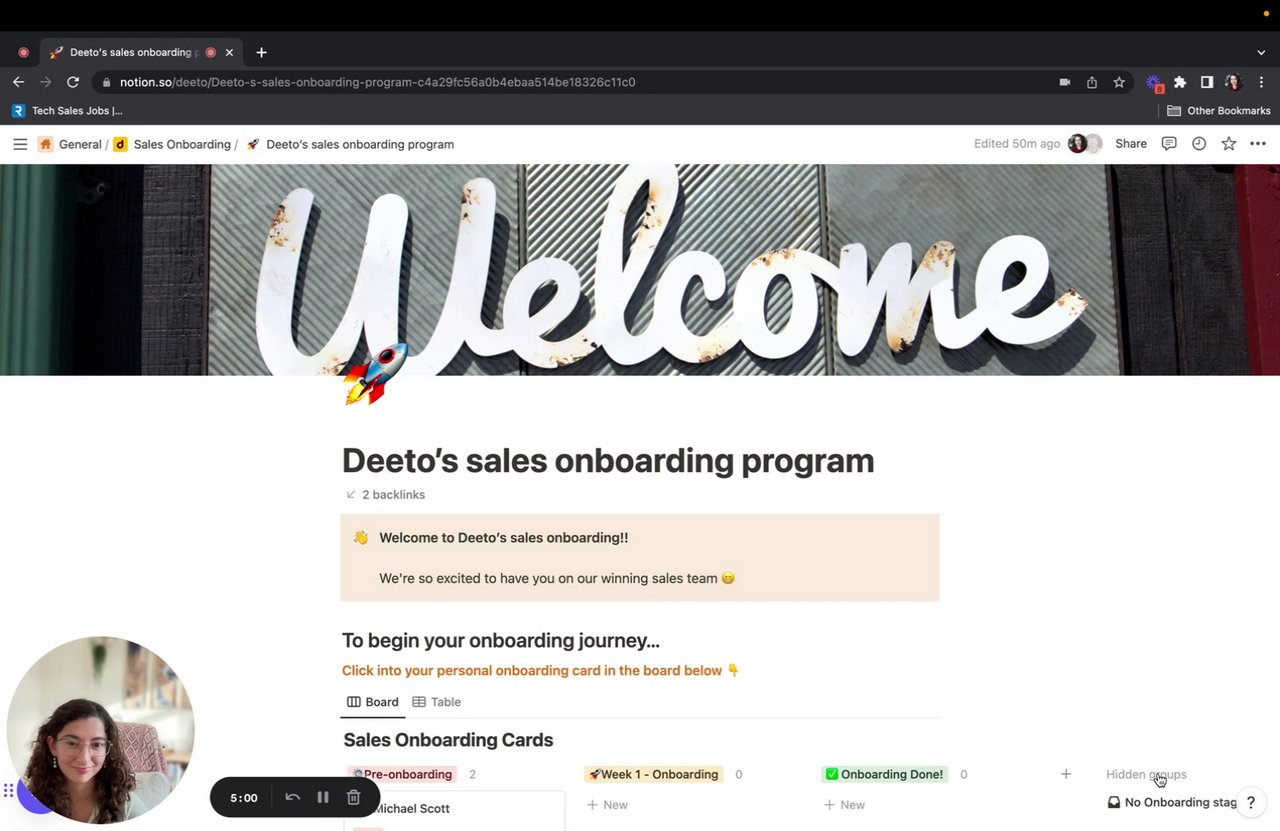The height and width of the screenshot is (831, 1280).
Task: Navigate to Sales Onboarding breadcrumb
Action: (172, 144)
